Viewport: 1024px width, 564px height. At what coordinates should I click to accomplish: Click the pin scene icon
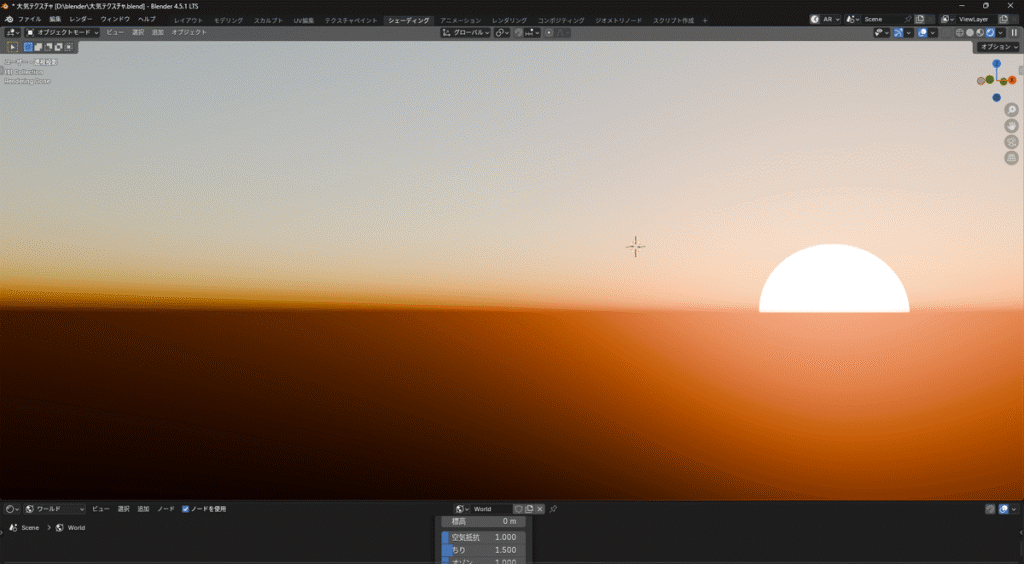[908, 19]
